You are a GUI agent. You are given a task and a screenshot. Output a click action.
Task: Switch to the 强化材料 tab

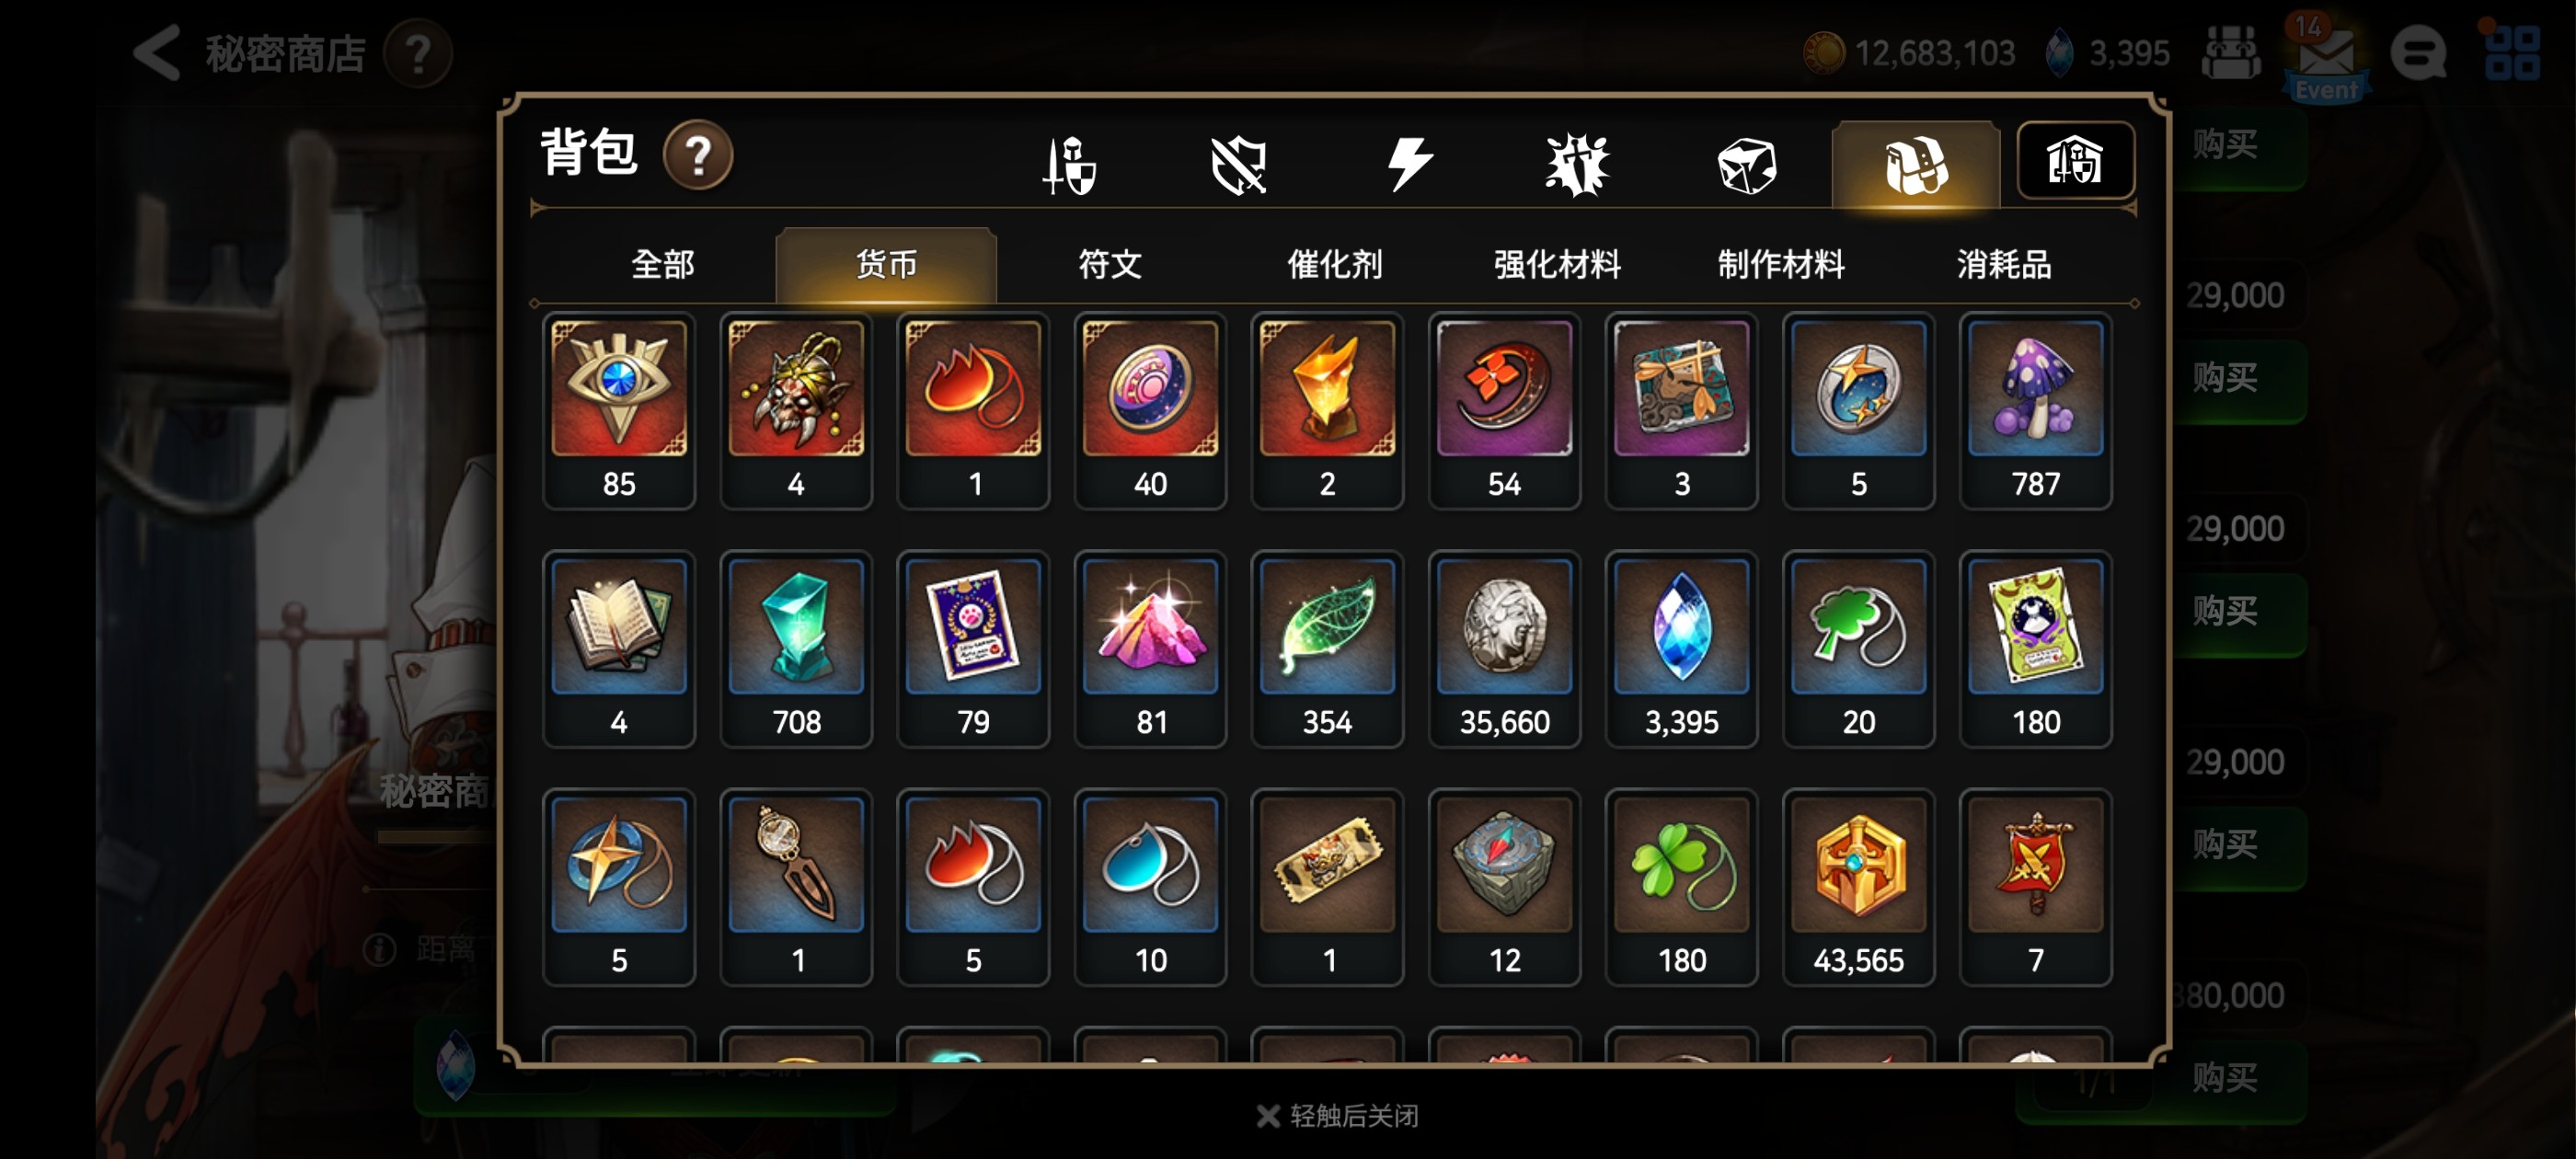tap(1558, 265)
